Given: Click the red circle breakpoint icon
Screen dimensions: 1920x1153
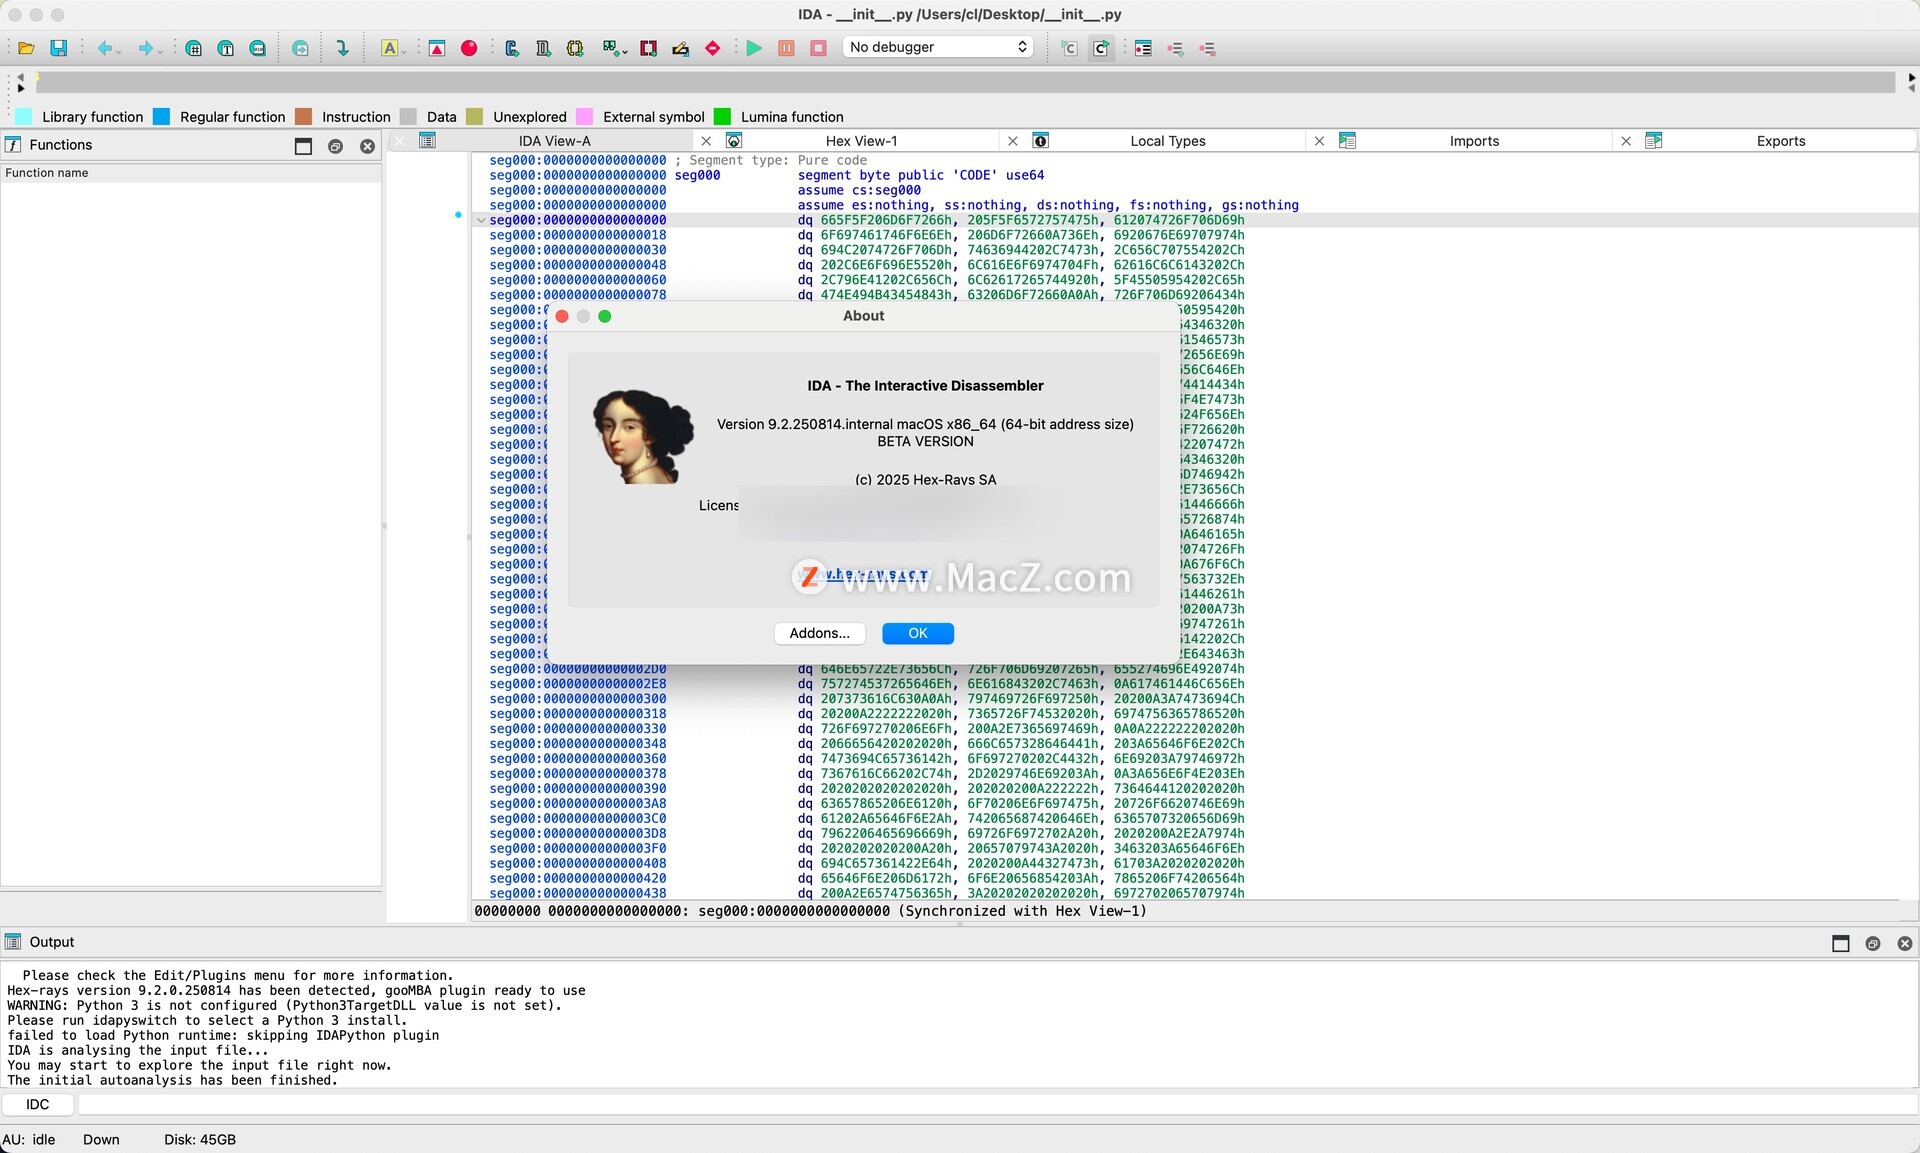Looking at the screenshot, I should (469, 47).
